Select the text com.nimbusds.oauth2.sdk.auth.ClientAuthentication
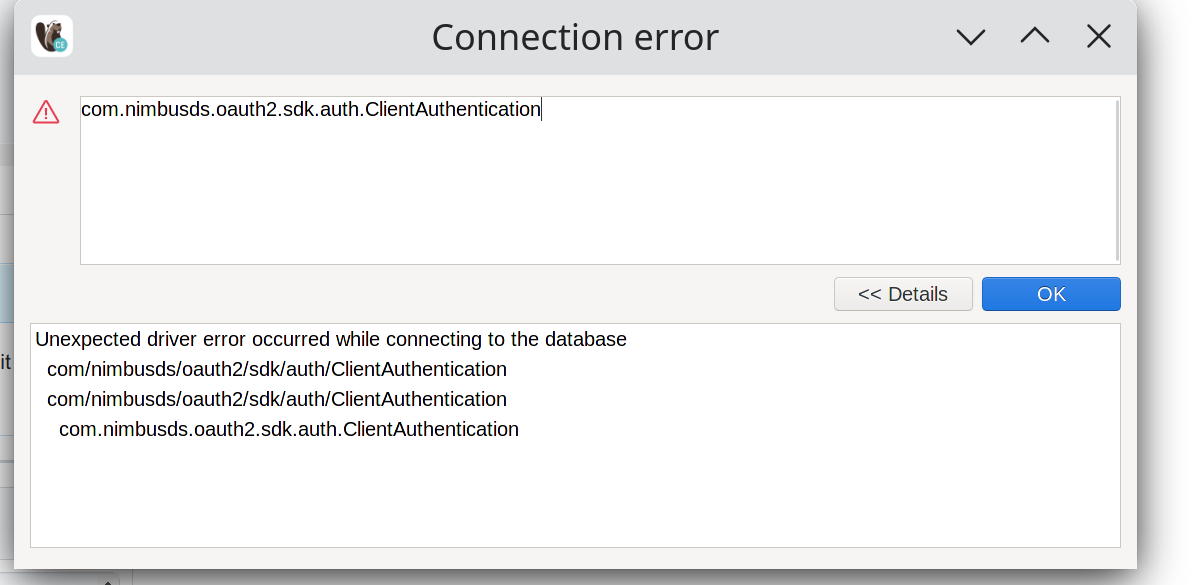 (310, 109)
